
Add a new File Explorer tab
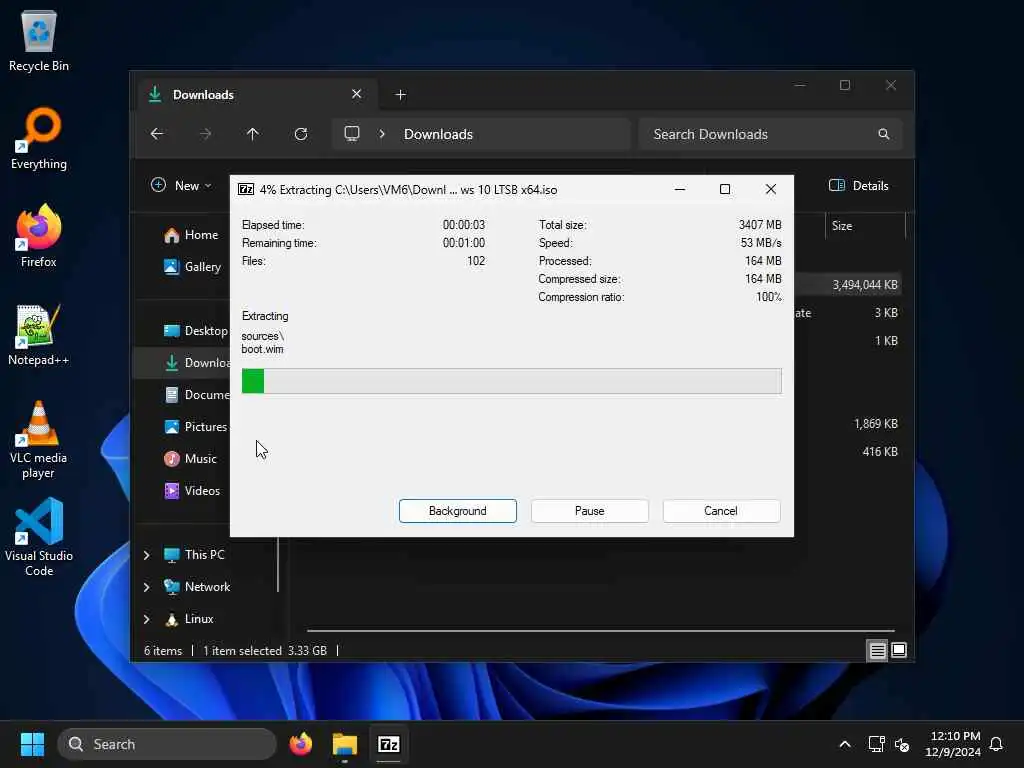(401, 95)
